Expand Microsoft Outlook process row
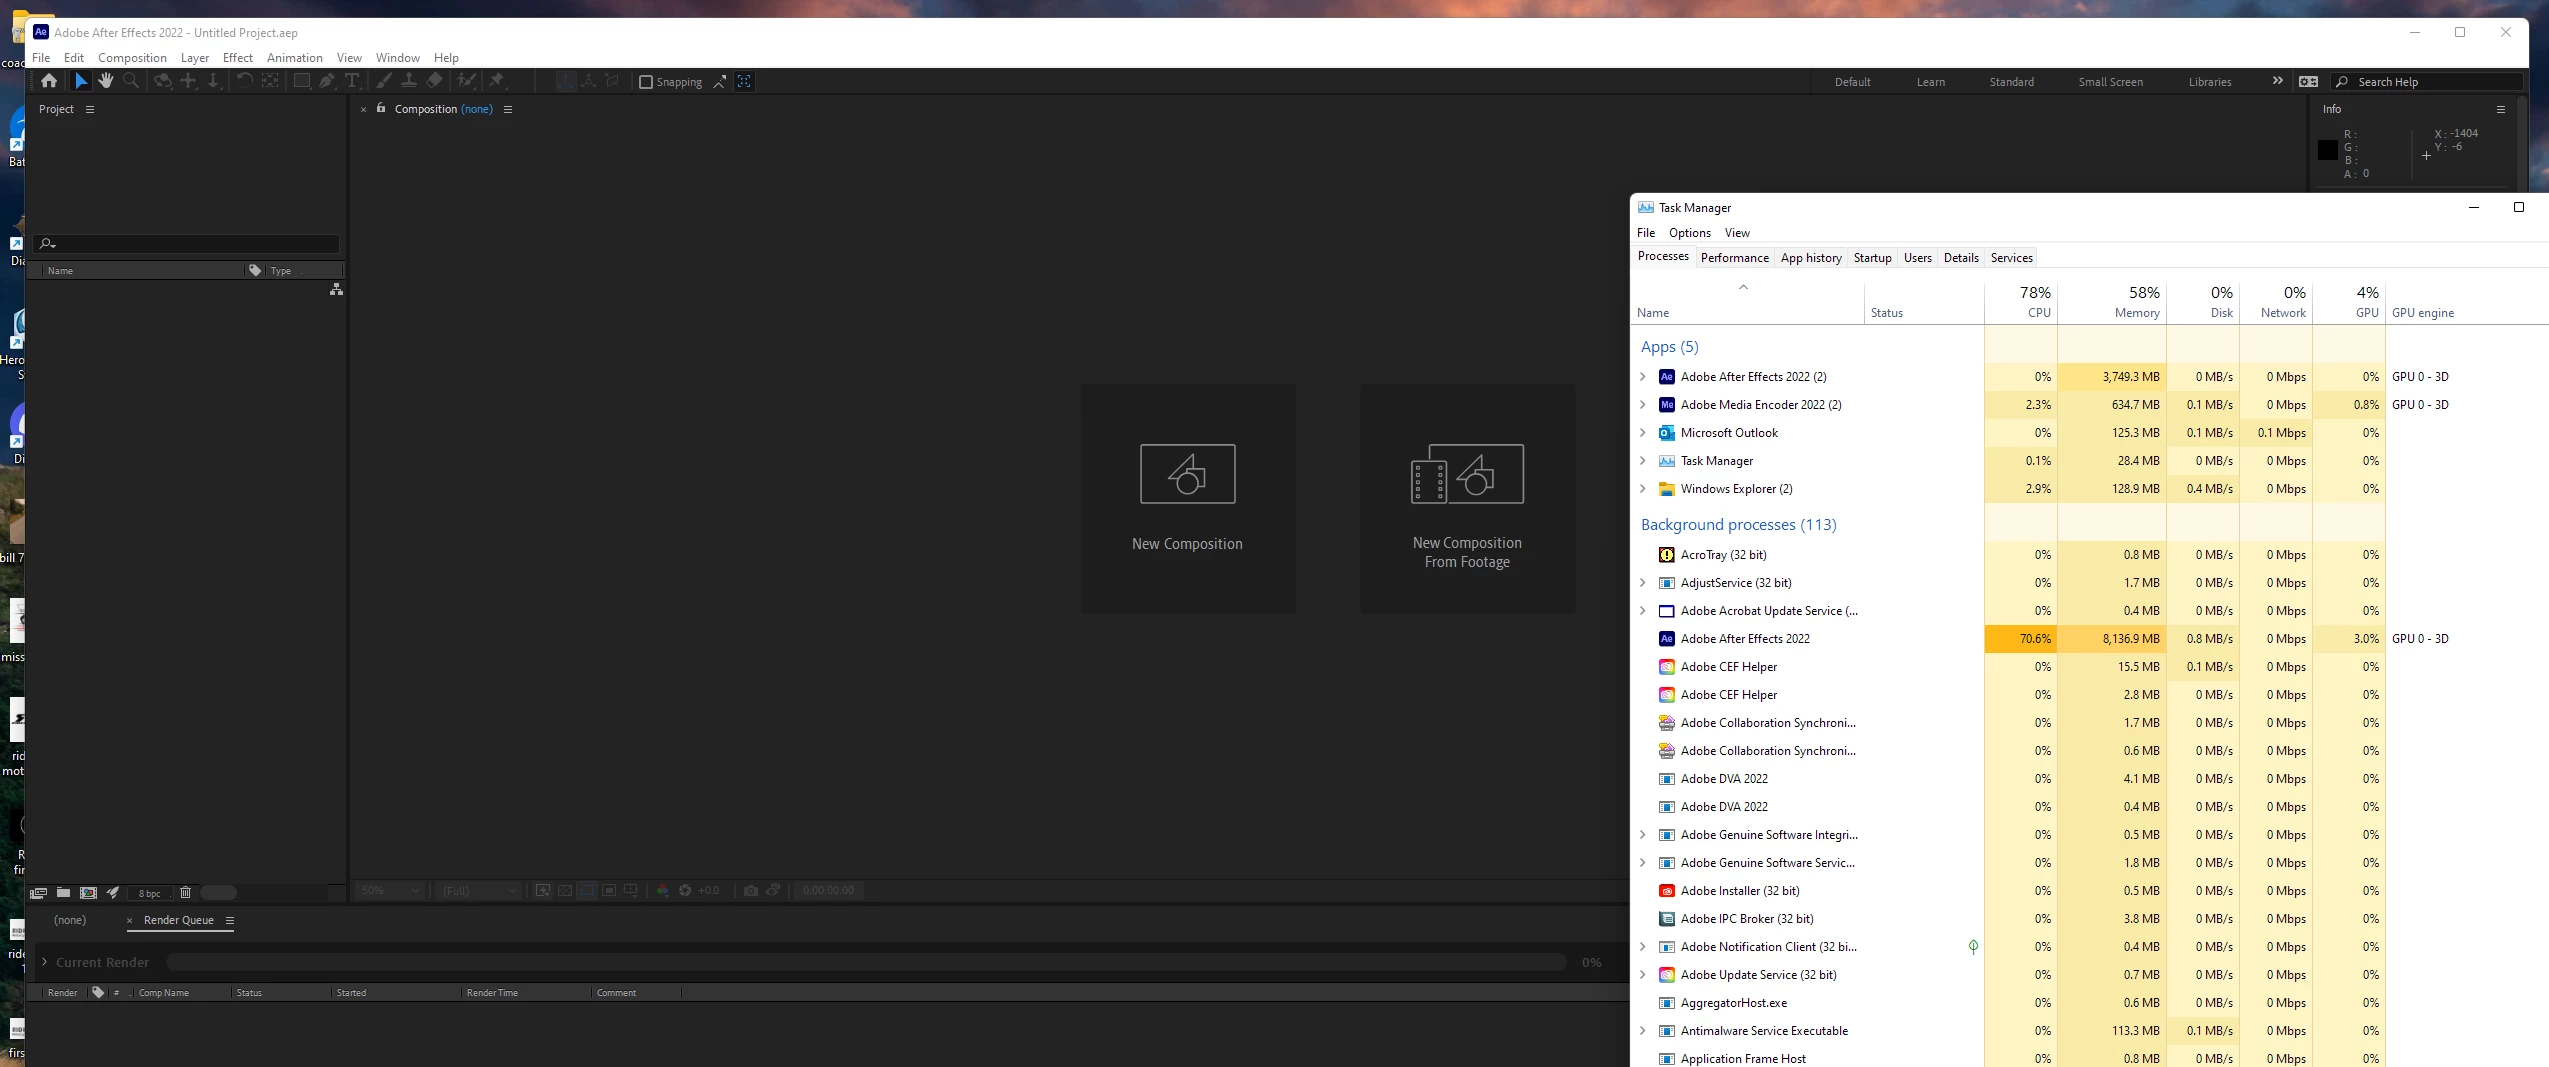This screenshot has width=2549, height=1067. (x=1642, y=433)
